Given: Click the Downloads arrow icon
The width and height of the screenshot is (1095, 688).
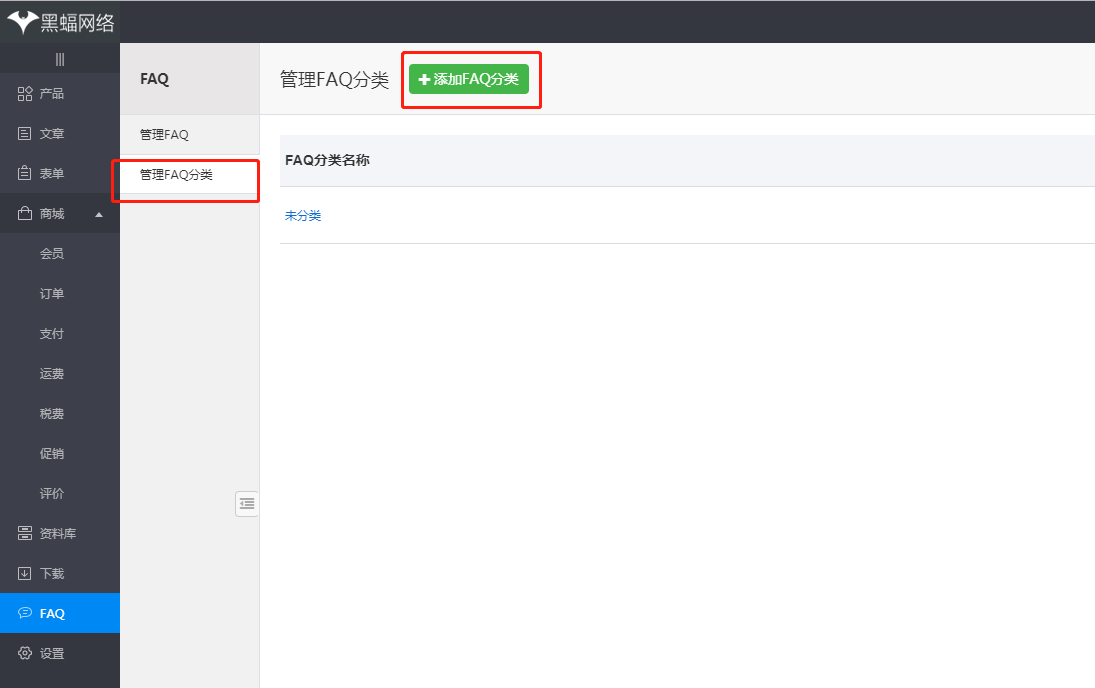Looking at the screenshot, I should pos(25,574).
